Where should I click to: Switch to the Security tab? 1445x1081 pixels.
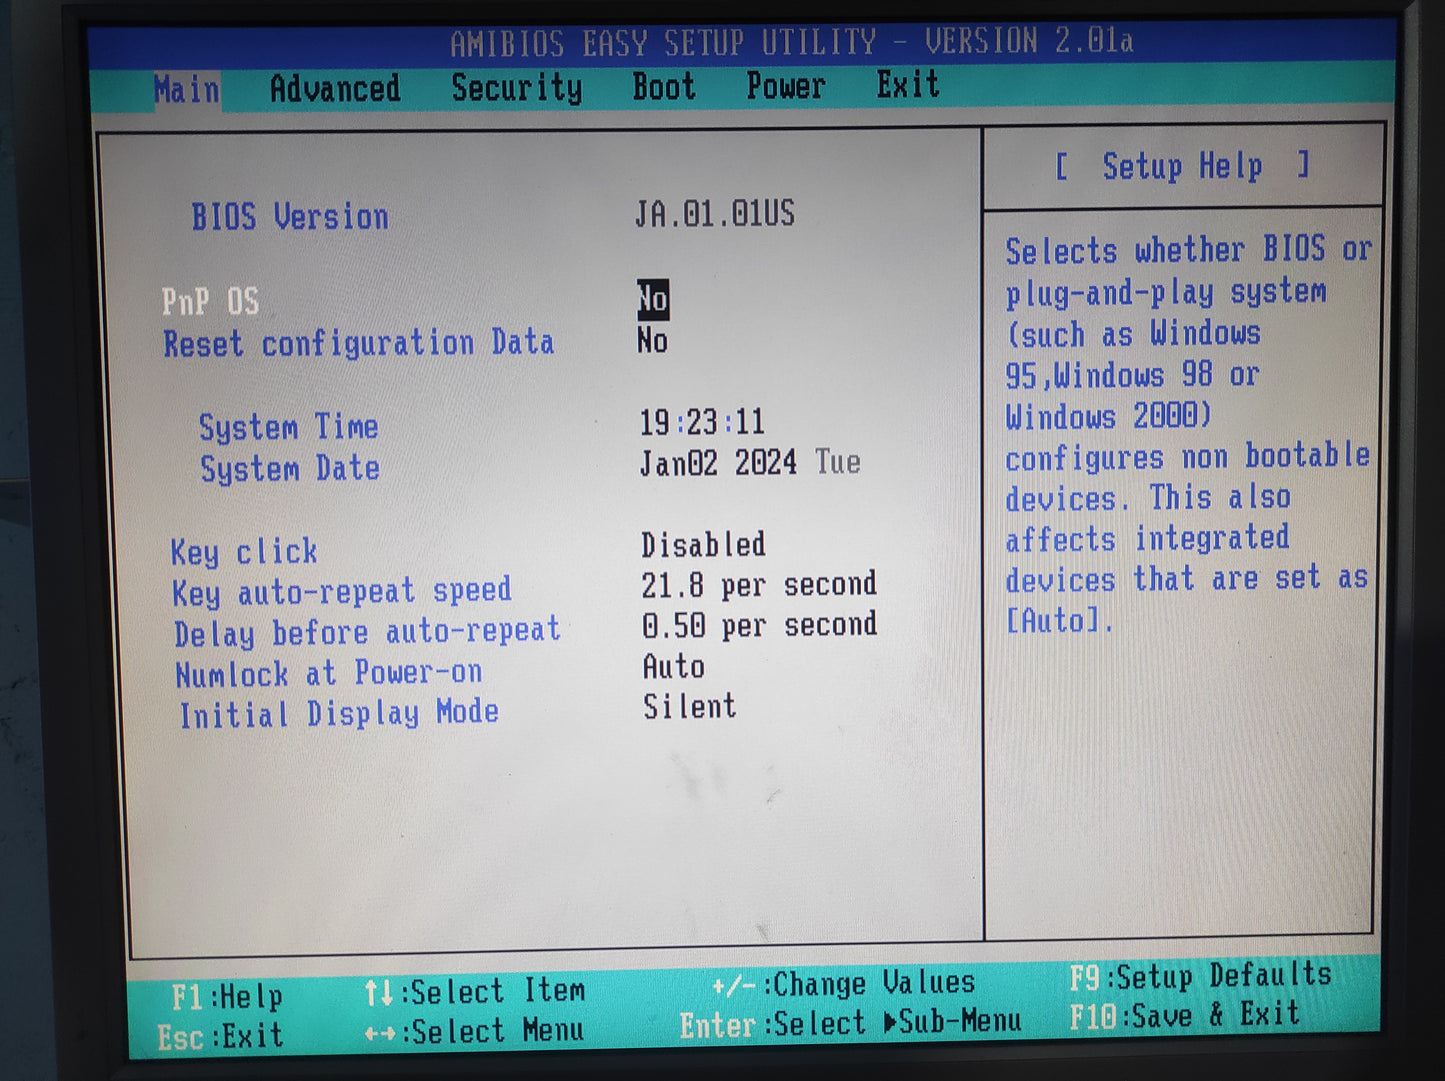tap(516, 88)
